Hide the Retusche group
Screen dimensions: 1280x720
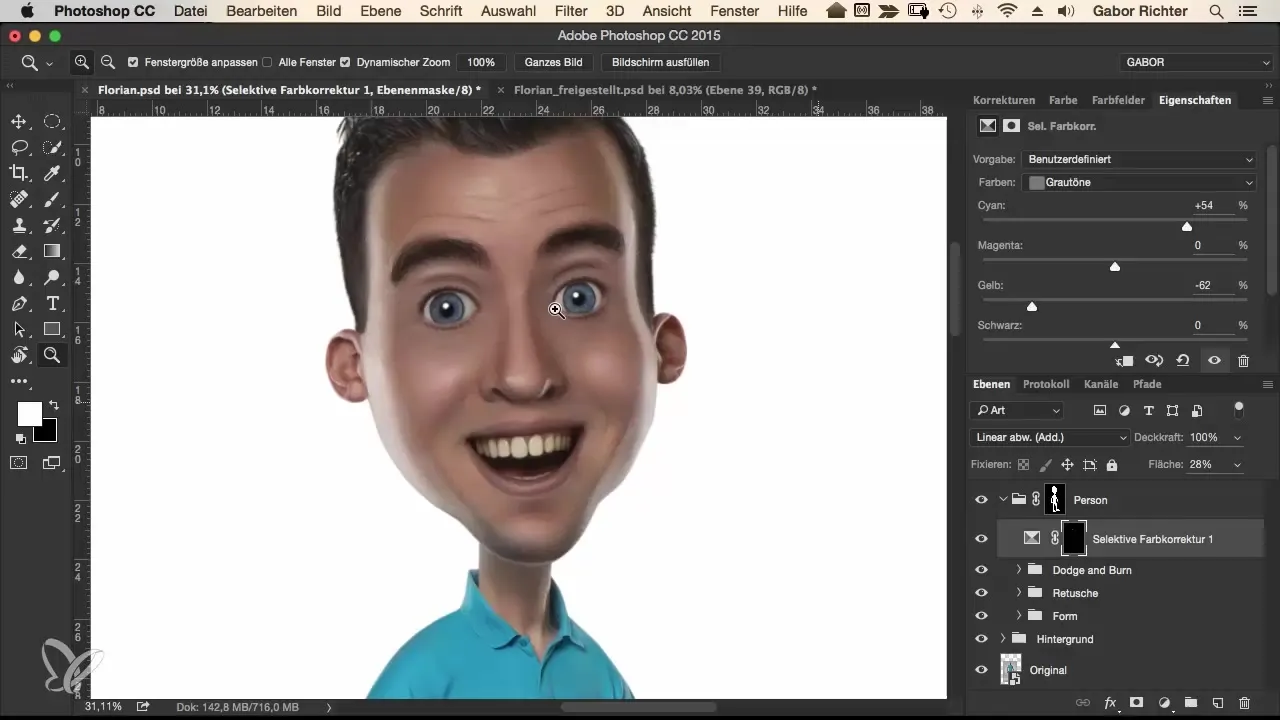pos(981,593)
